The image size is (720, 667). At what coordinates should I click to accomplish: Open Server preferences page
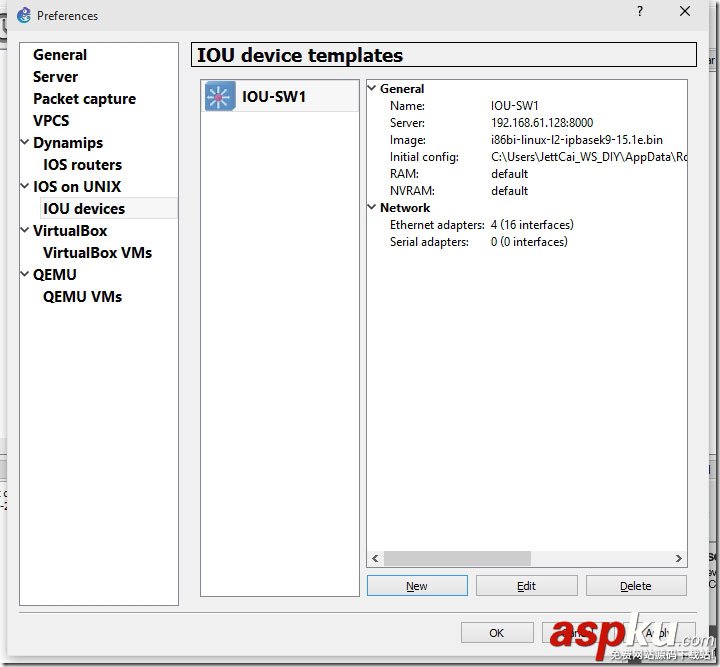pos(55,77)
